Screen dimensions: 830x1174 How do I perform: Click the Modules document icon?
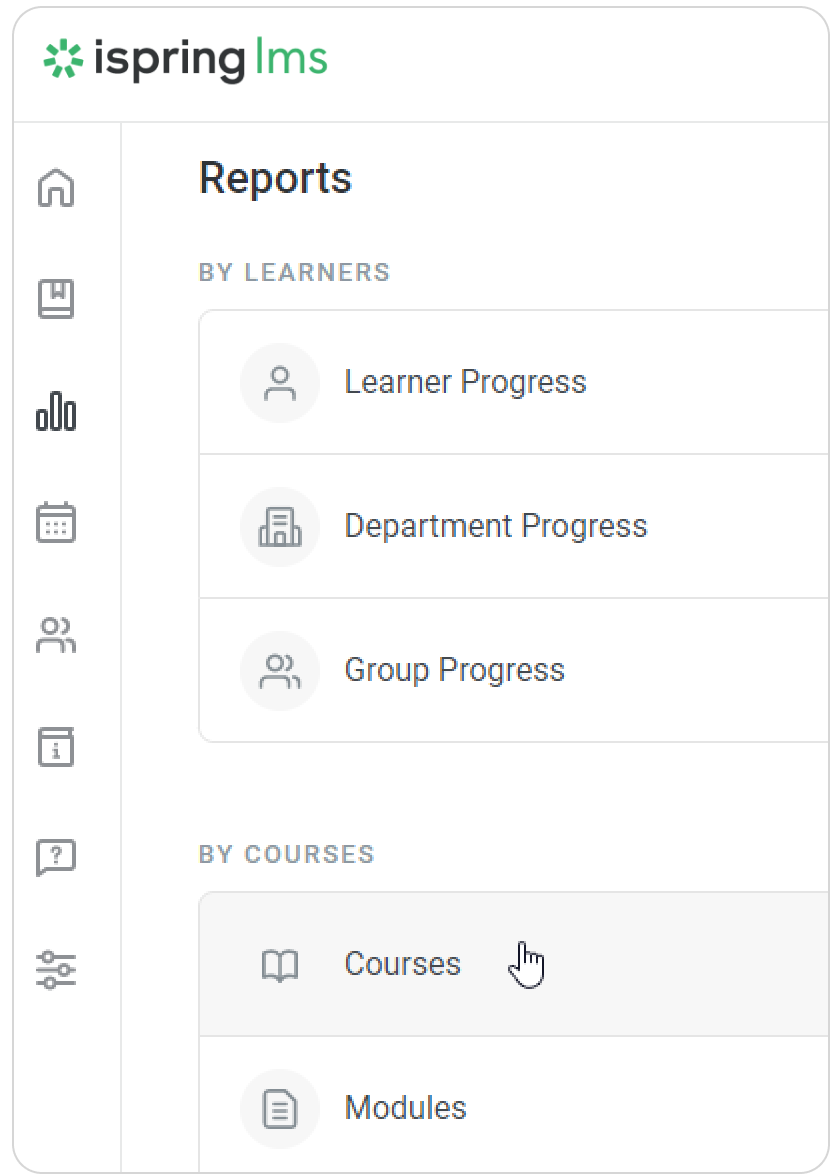point(280,1109)
